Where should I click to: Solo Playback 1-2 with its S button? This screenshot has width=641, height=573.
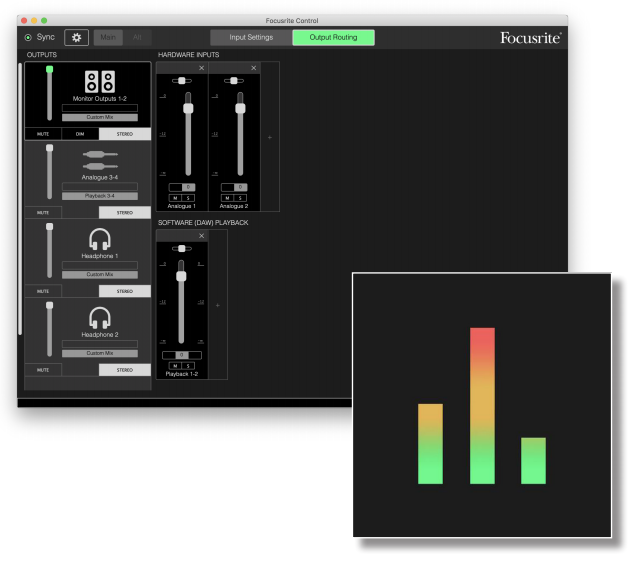[x=188, y=366]
